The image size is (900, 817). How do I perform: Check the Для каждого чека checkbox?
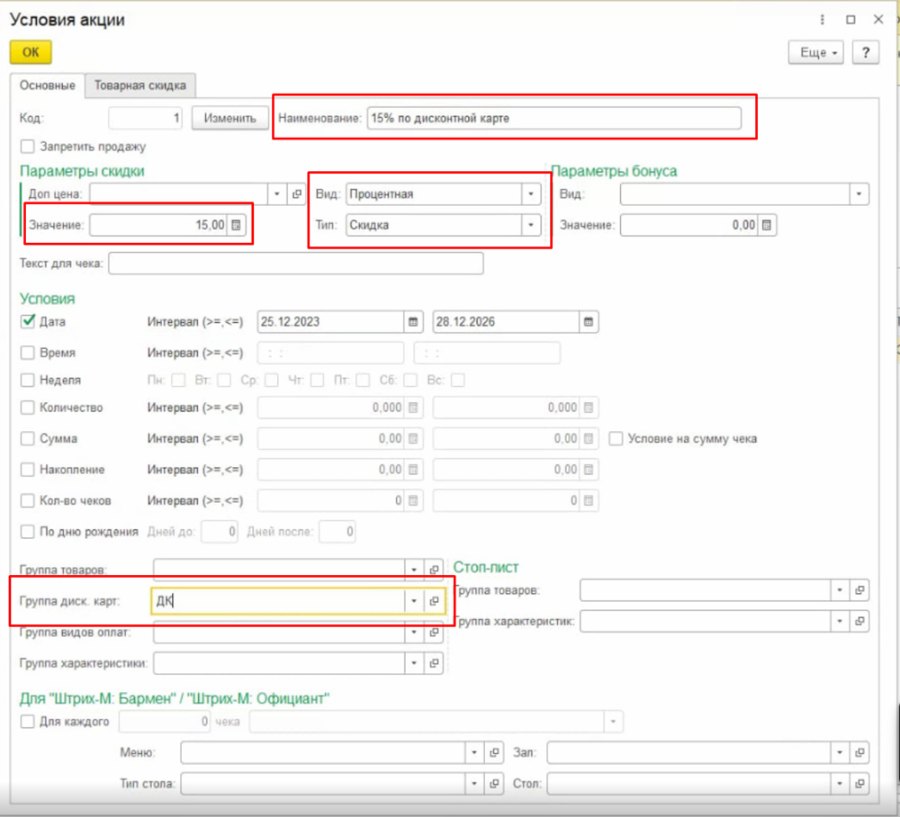click(x=27, y=721)
